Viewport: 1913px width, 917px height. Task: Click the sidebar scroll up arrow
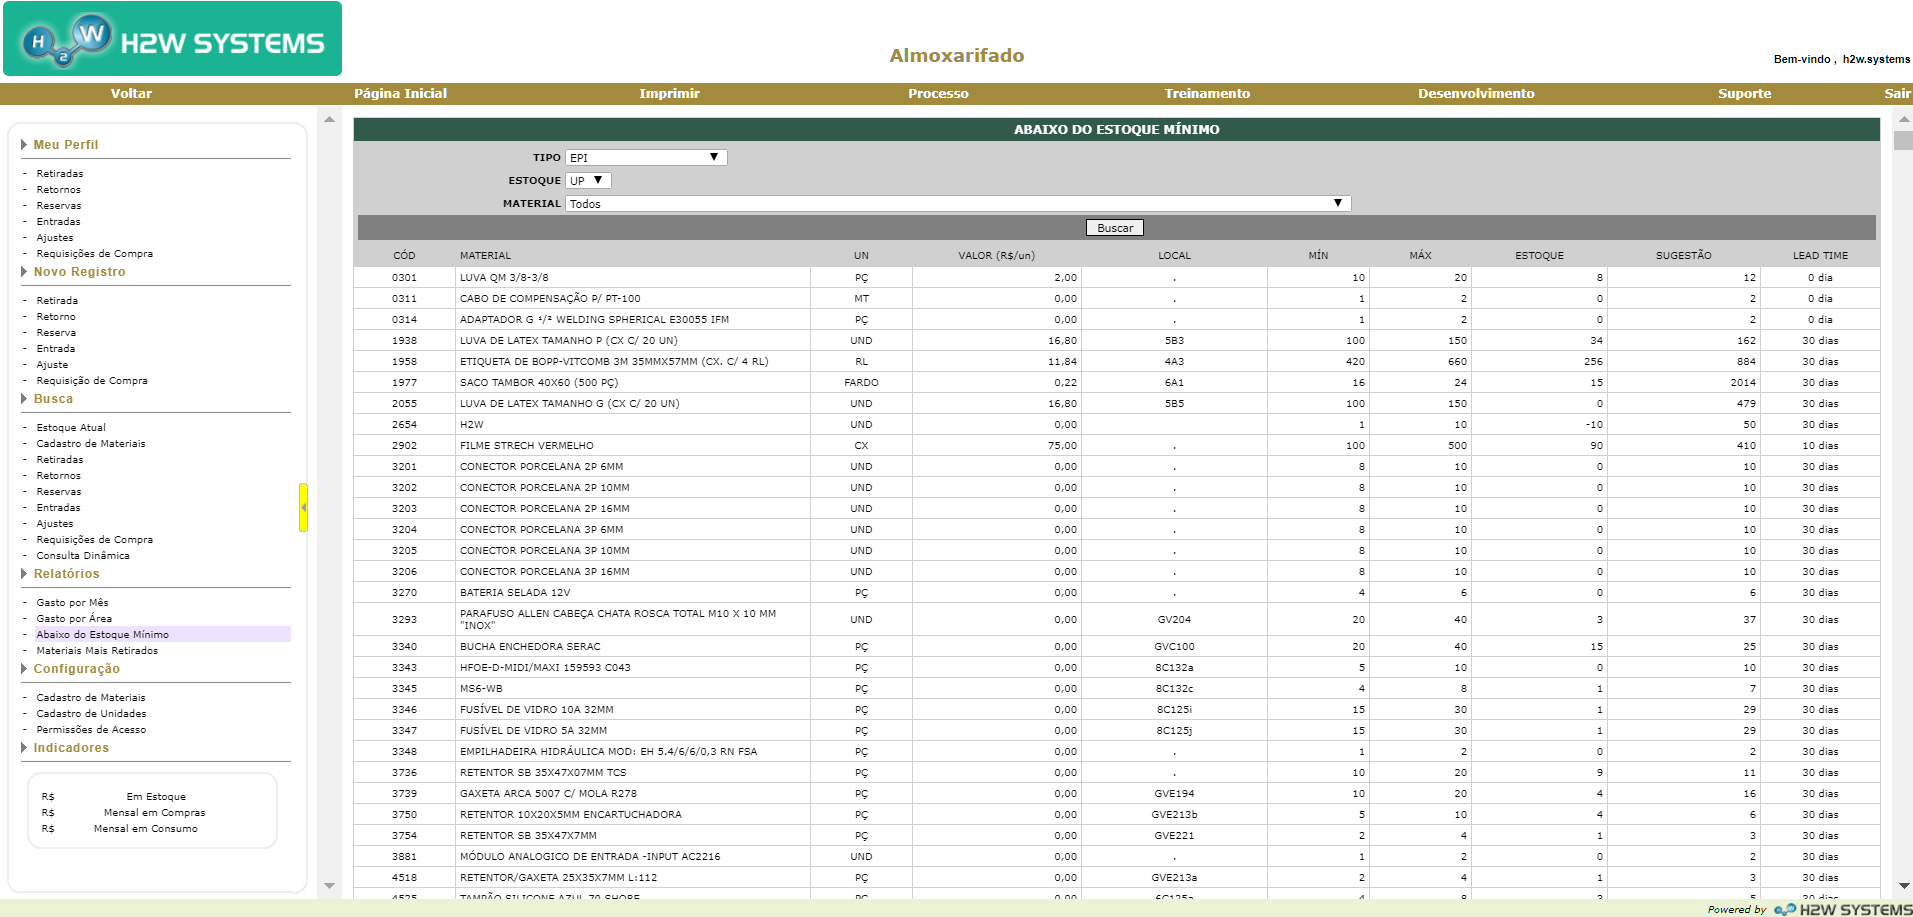329,120
